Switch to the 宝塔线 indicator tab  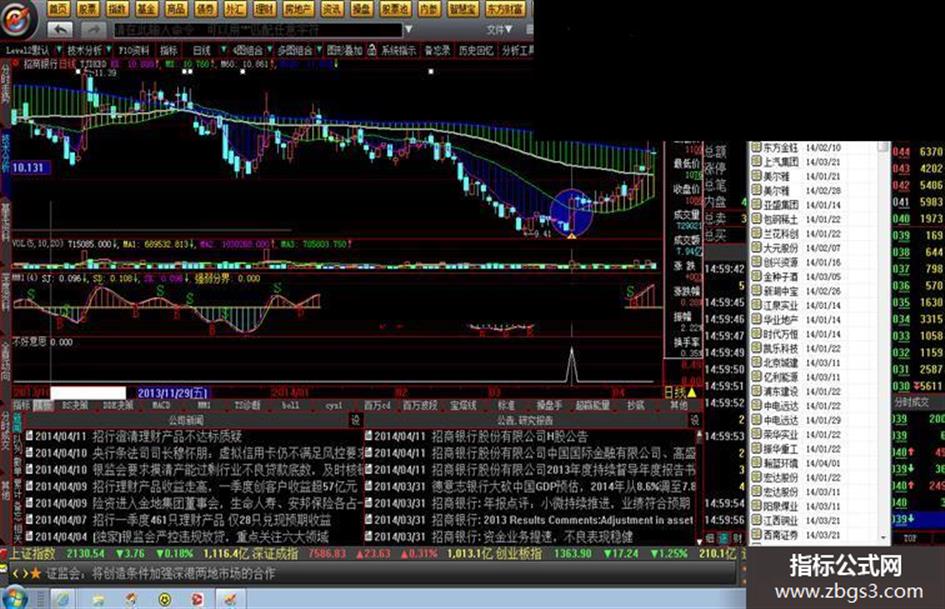463,405
